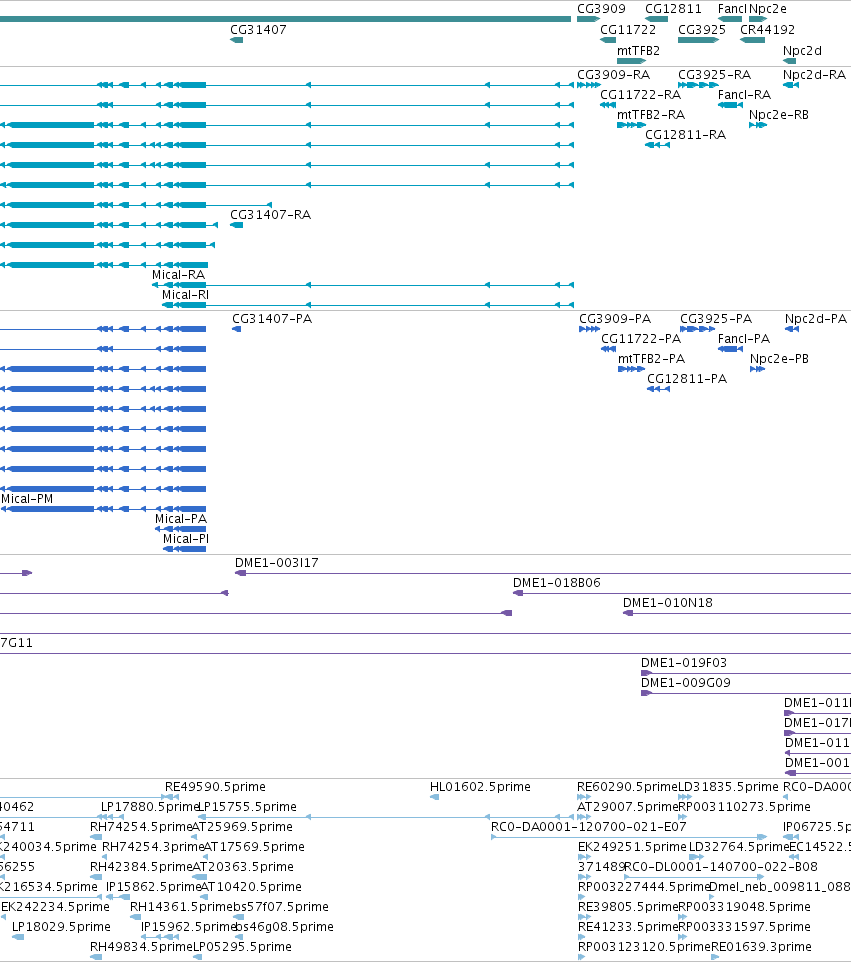The width and height of the screenshot is (851, 962).
Task: Click the DME1-009G09 clone label
Action: point(685,683)
